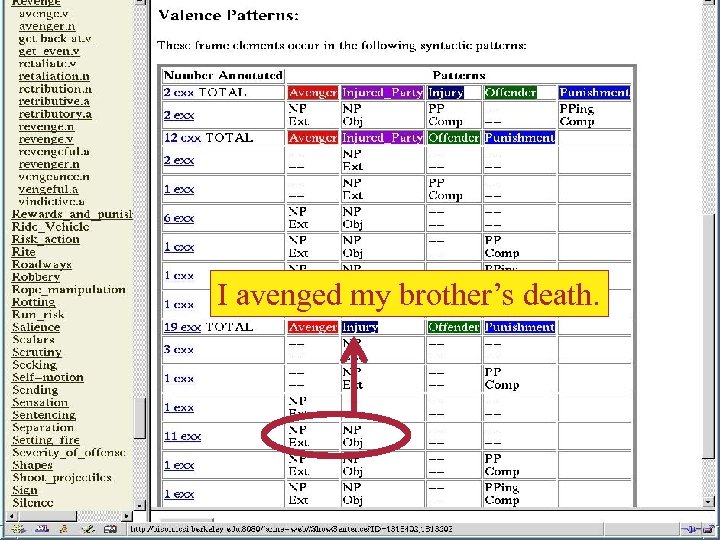Open the Sensation frame
Viewport: 720px width, 540px height.
(40, 402)
